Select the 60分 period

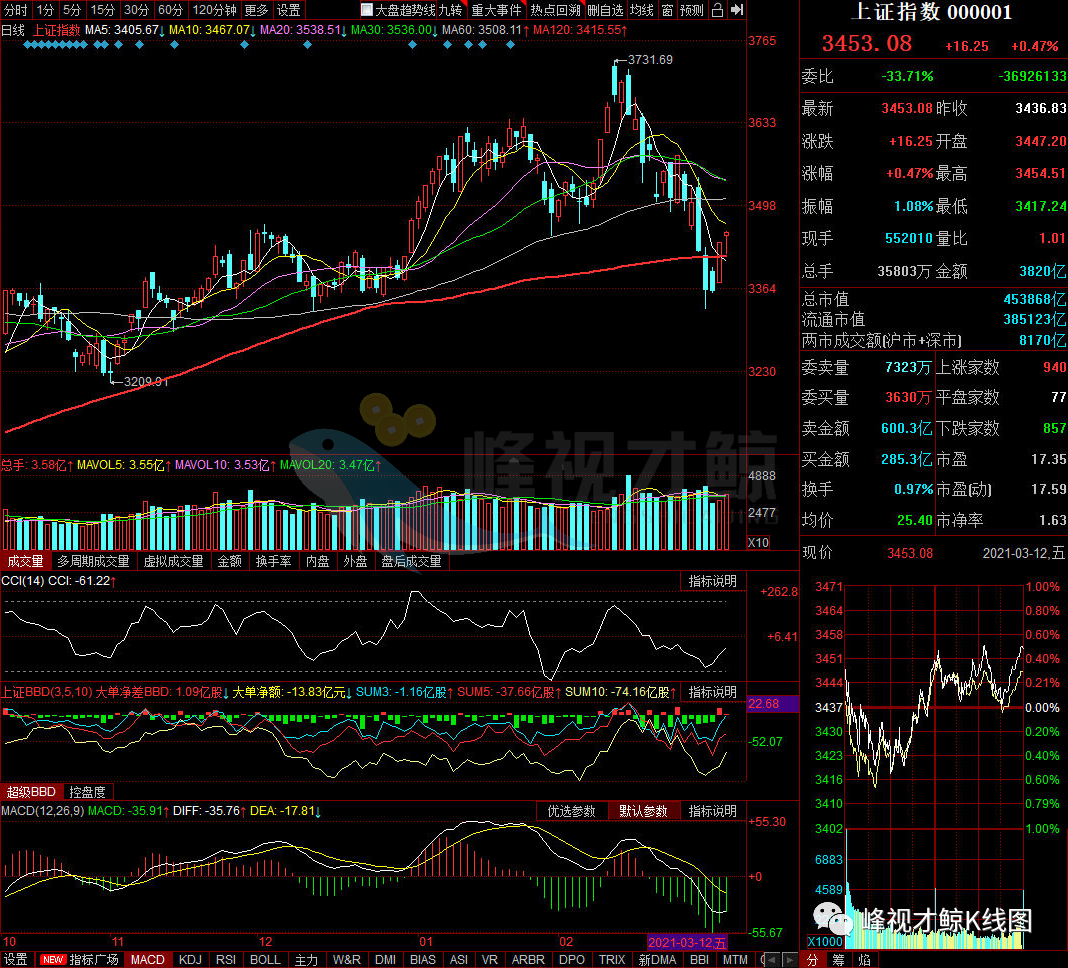pos(170,10)
